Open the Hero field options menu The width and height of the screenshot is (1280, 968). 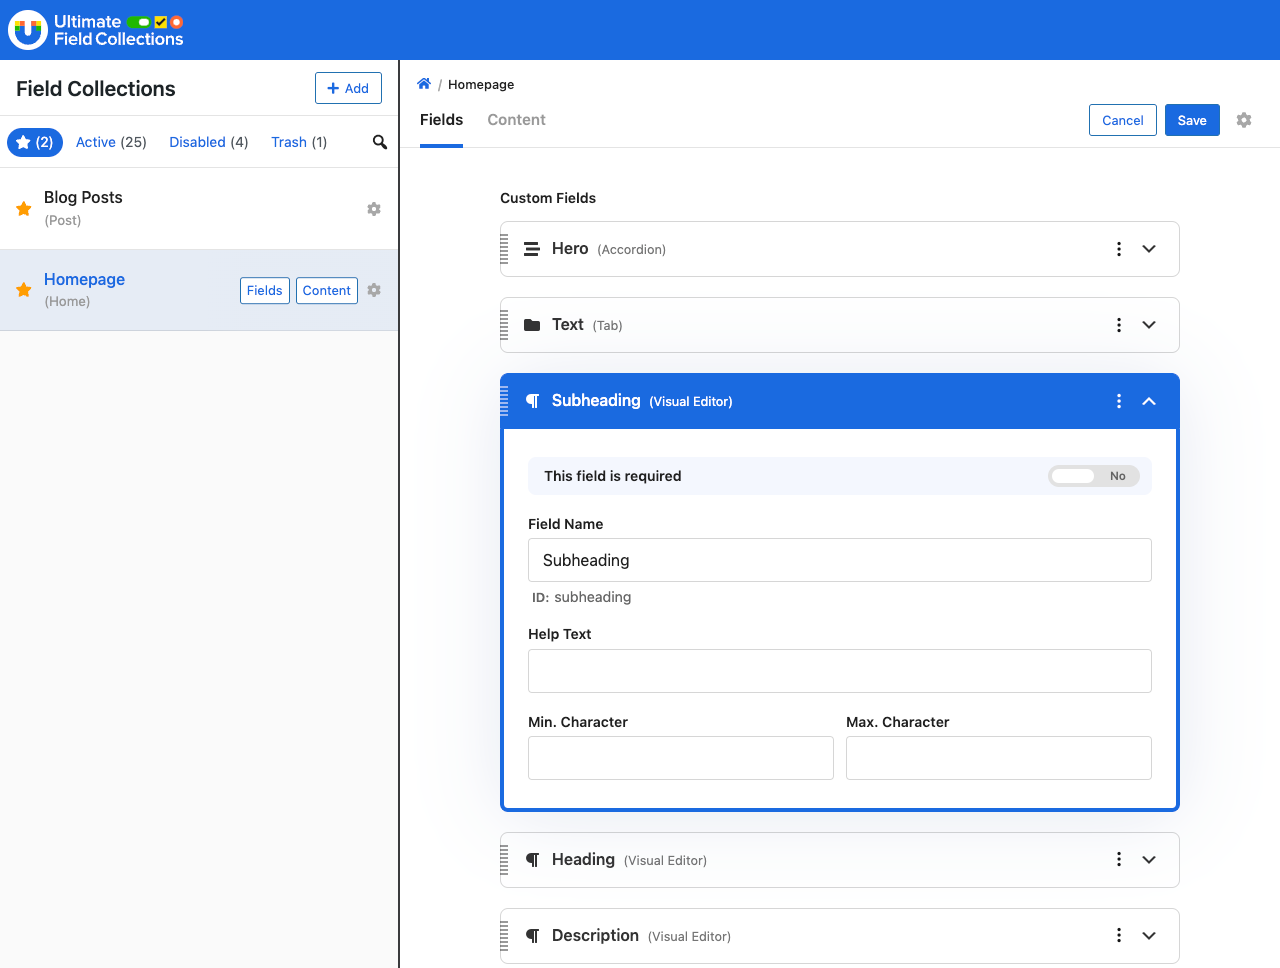[1119, 249]
